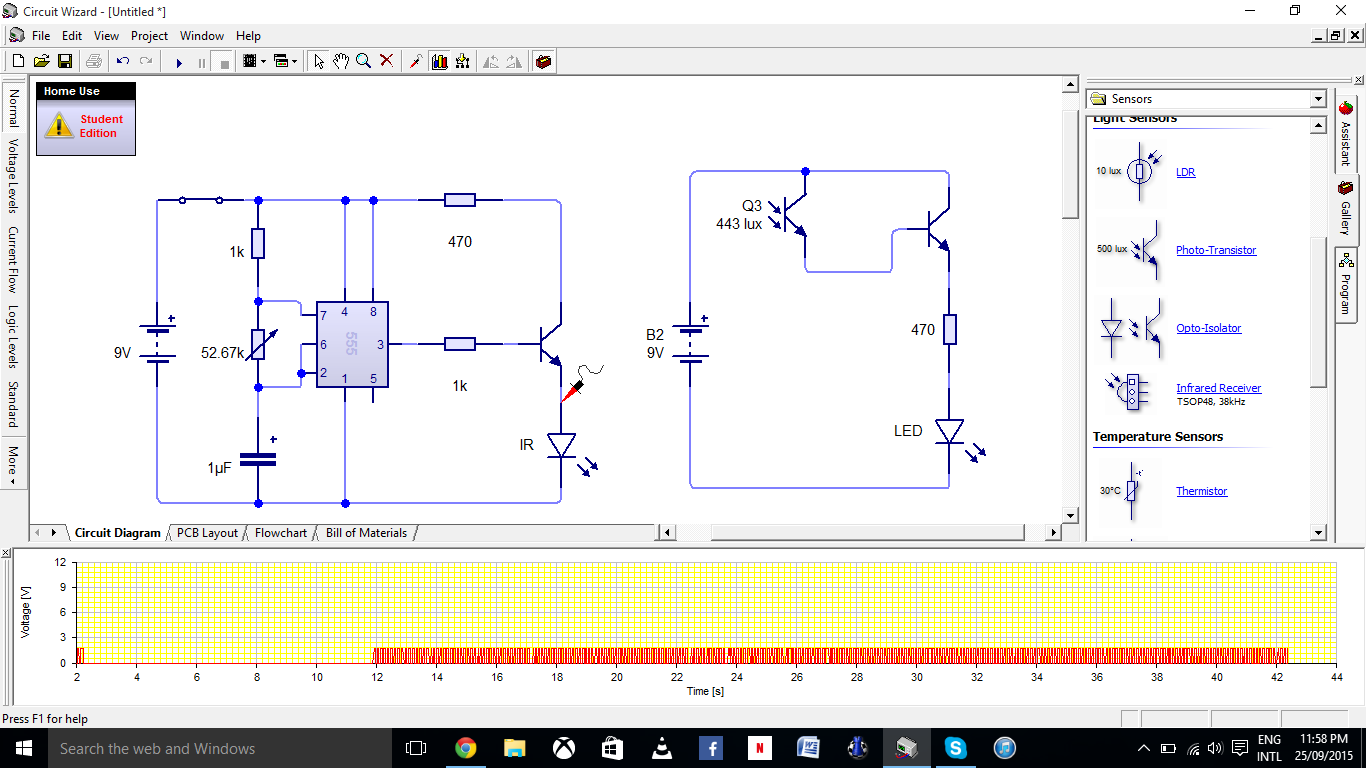
Task: Click the gallery panel scroll down arrow
Action: coord(1318,533)
